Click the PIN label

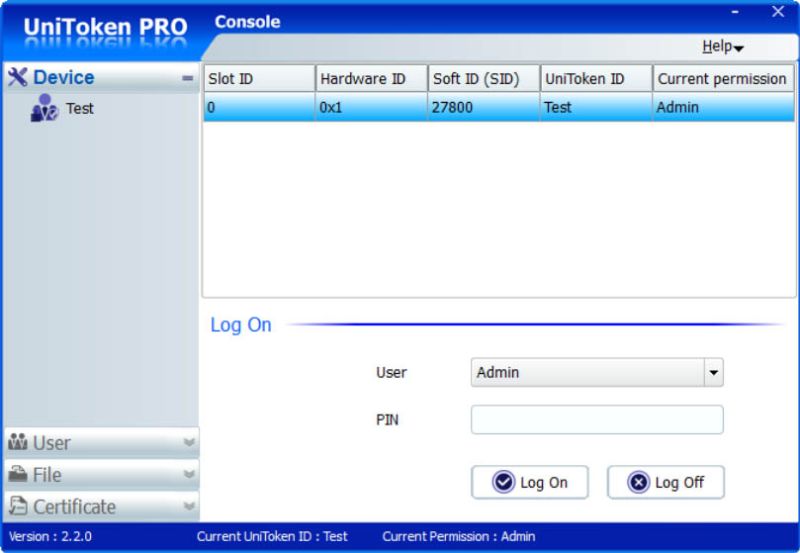tap(387, 420)
